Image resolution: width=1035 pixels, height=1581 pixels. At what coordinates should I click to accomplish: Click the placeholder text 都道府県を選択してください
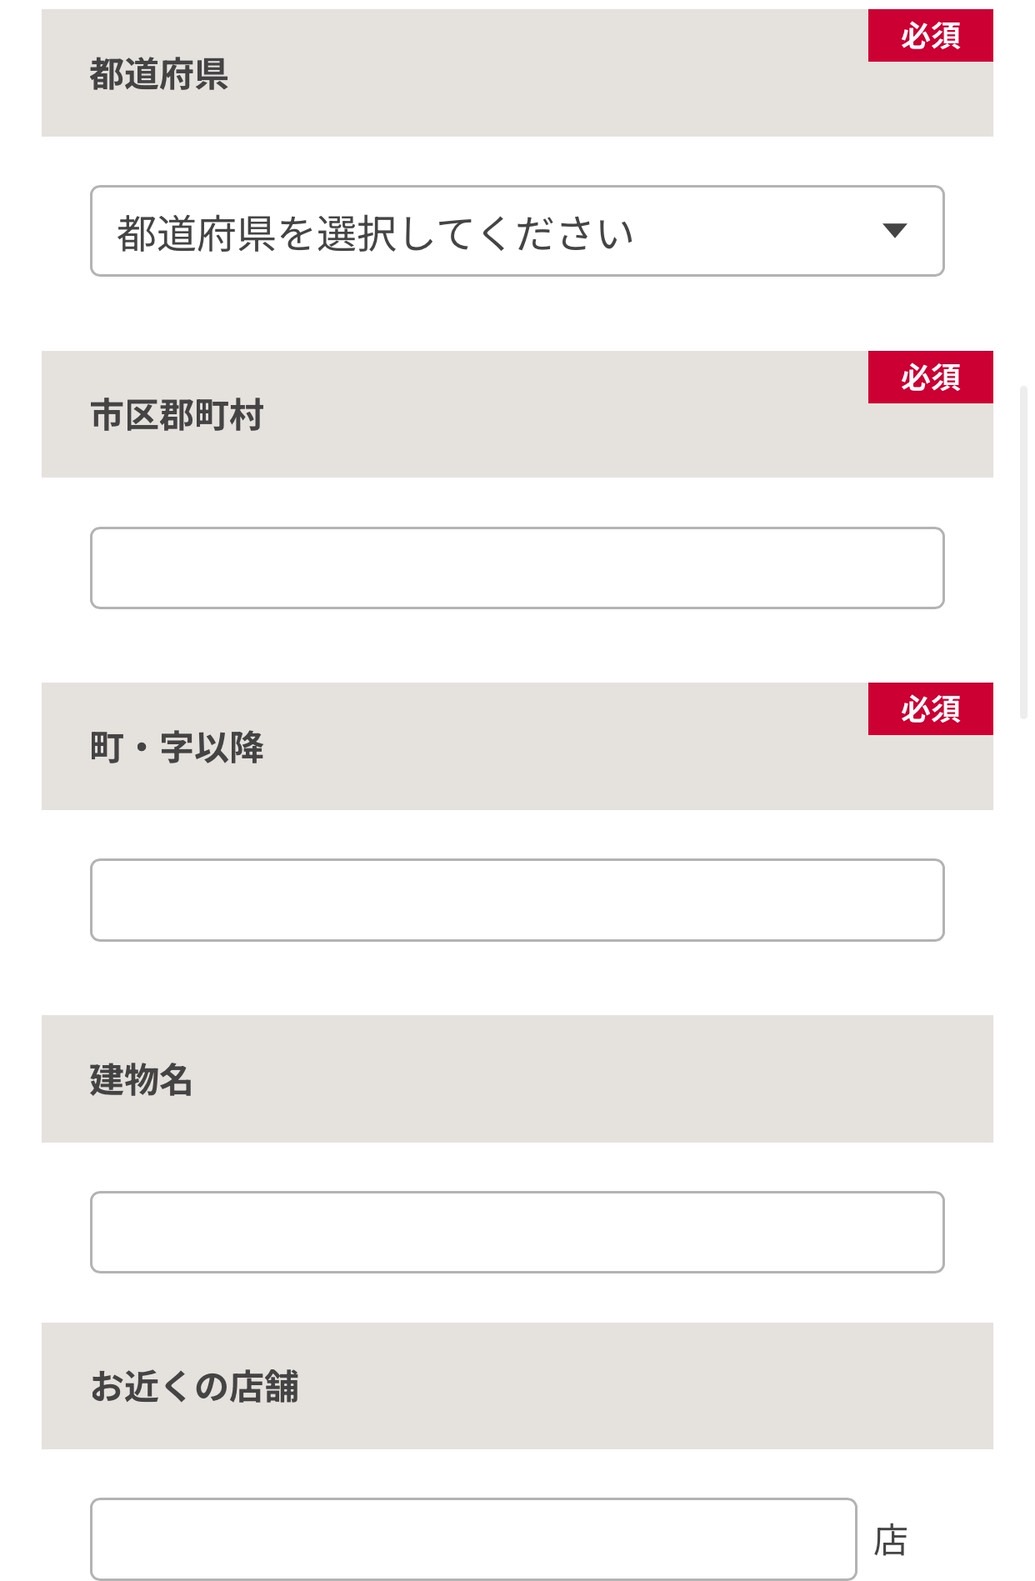coord(375,229)
